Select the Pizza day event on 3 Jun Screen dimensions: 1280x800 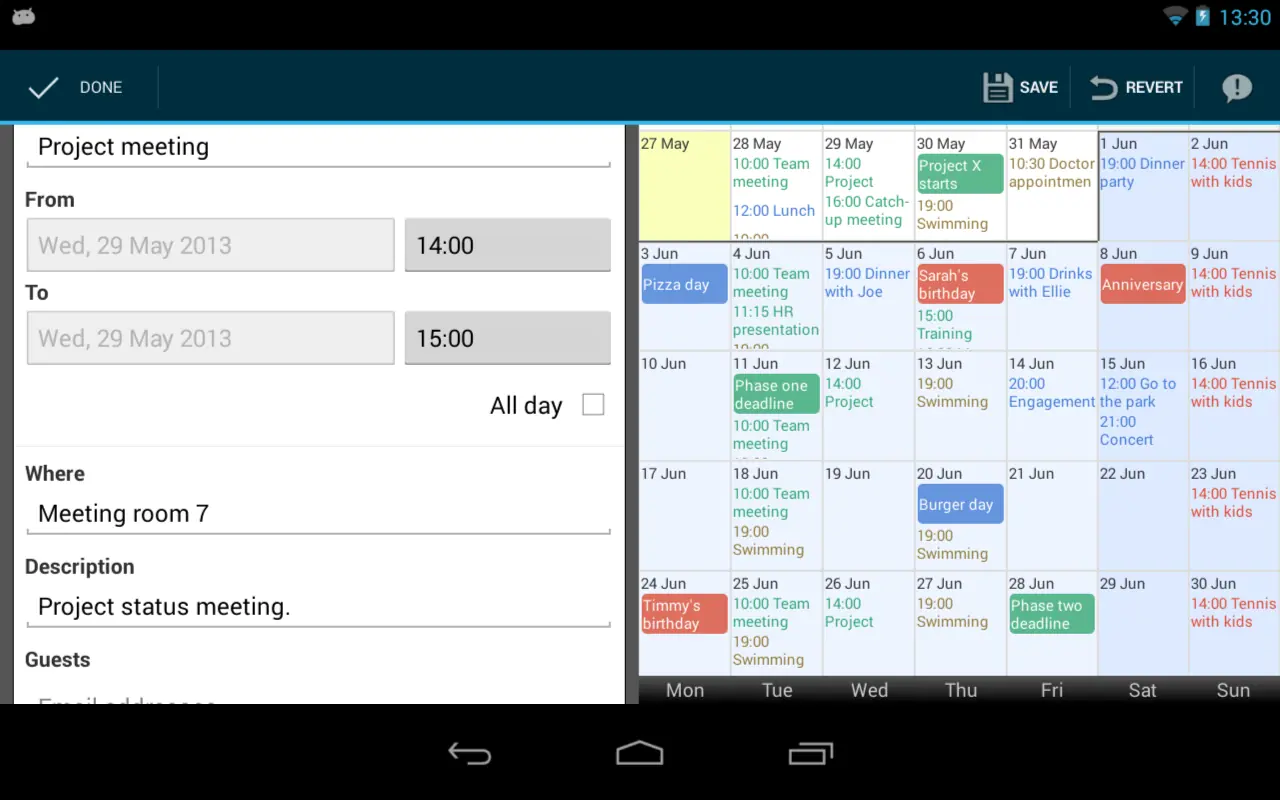tap(684, 284)
